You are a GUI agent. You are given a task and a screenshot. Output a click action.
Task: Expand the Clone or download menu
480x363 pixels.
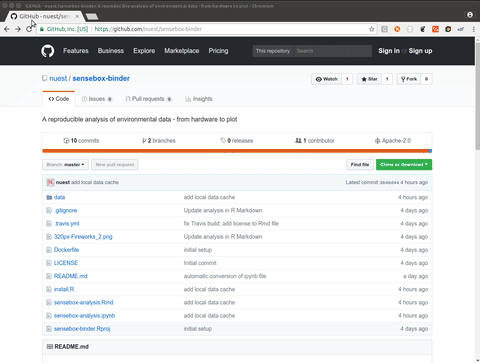[x=404, y=165]
